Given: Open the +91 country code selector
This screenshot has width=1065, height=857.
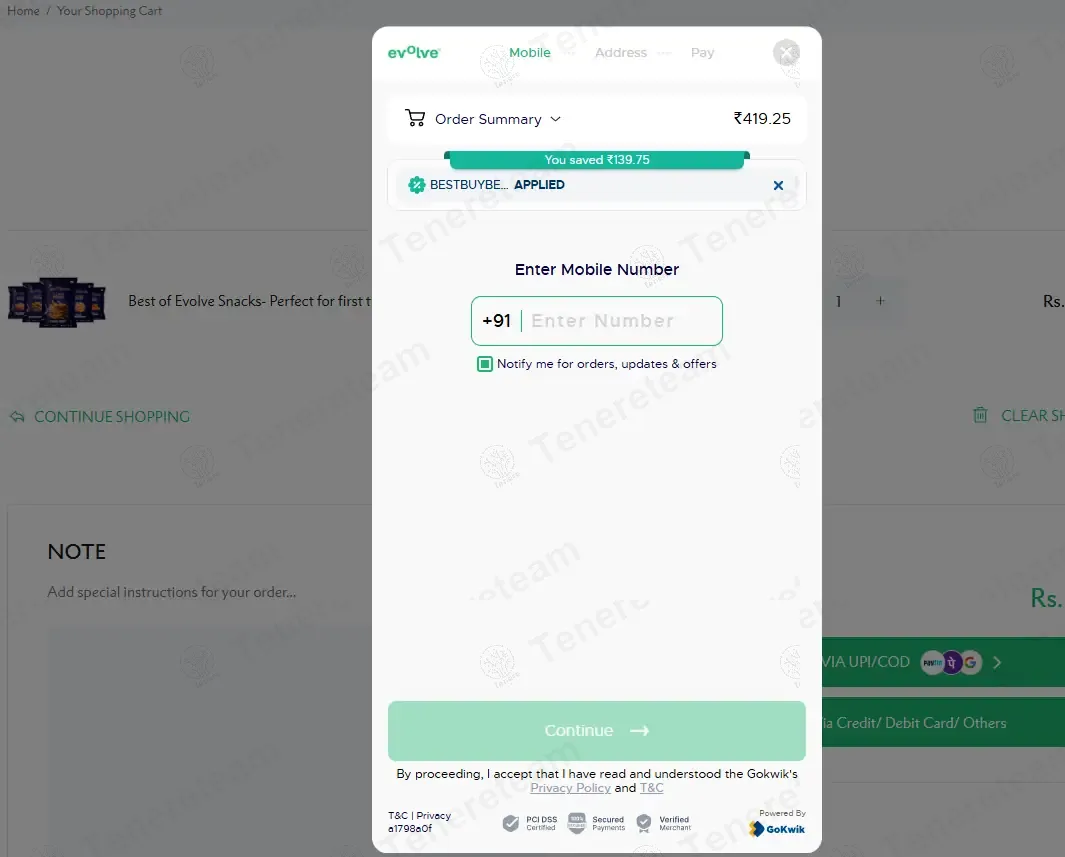Looking at the screenshot, I should pos(497,321).
